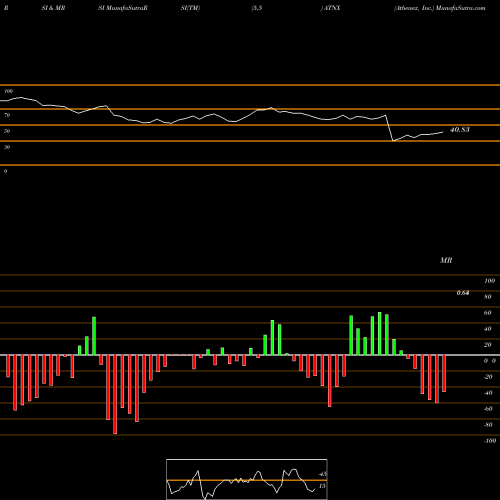Screen dimensions: 500x500
Task: Click the 40.83 RSI value label
Action: (x=460, y=130)
